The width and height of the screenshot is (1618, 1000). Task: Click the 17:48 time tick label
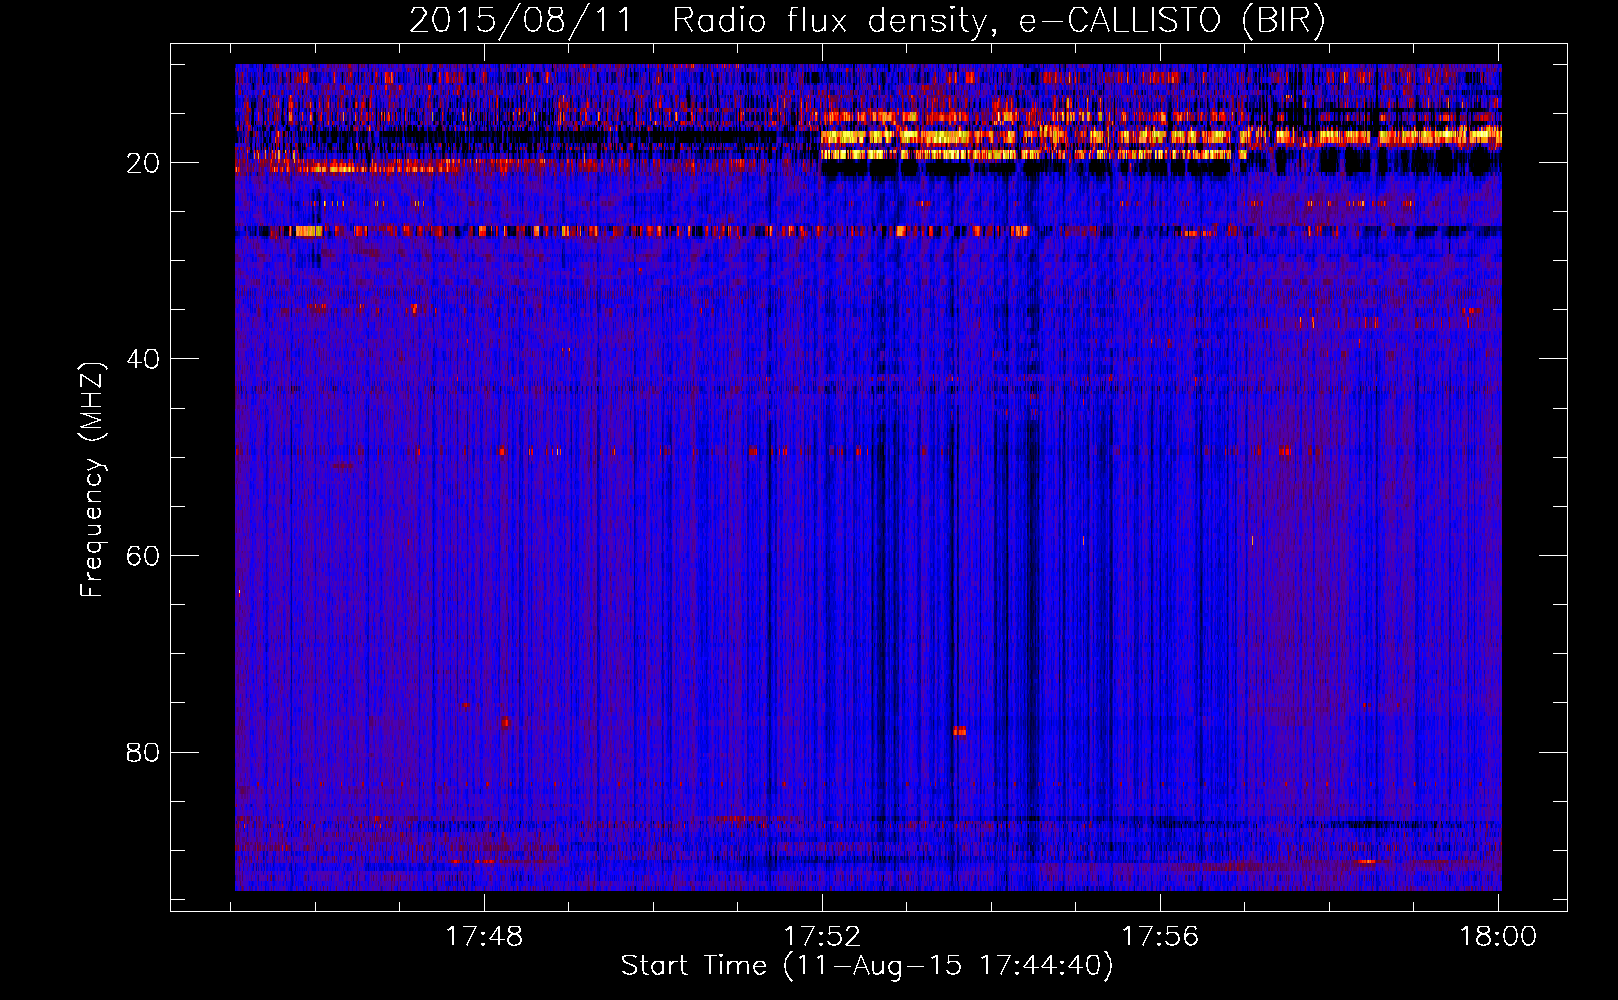pyautogui.click(x=484, y=937)
